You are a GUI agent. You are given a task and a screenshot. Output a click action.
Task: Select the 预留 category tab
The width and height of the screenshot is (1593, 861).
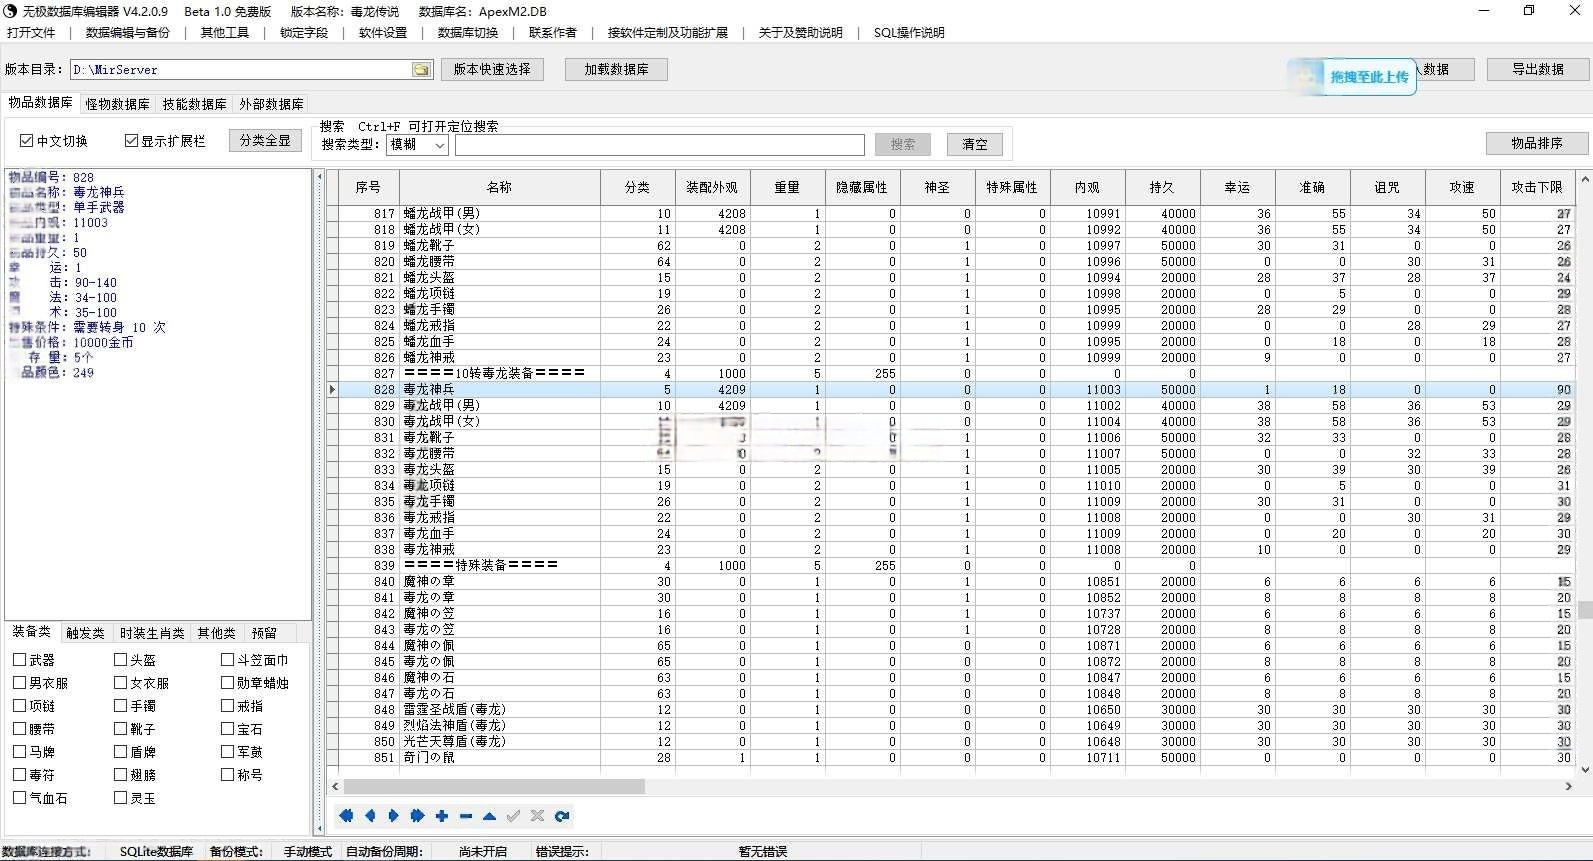[264, 633]
